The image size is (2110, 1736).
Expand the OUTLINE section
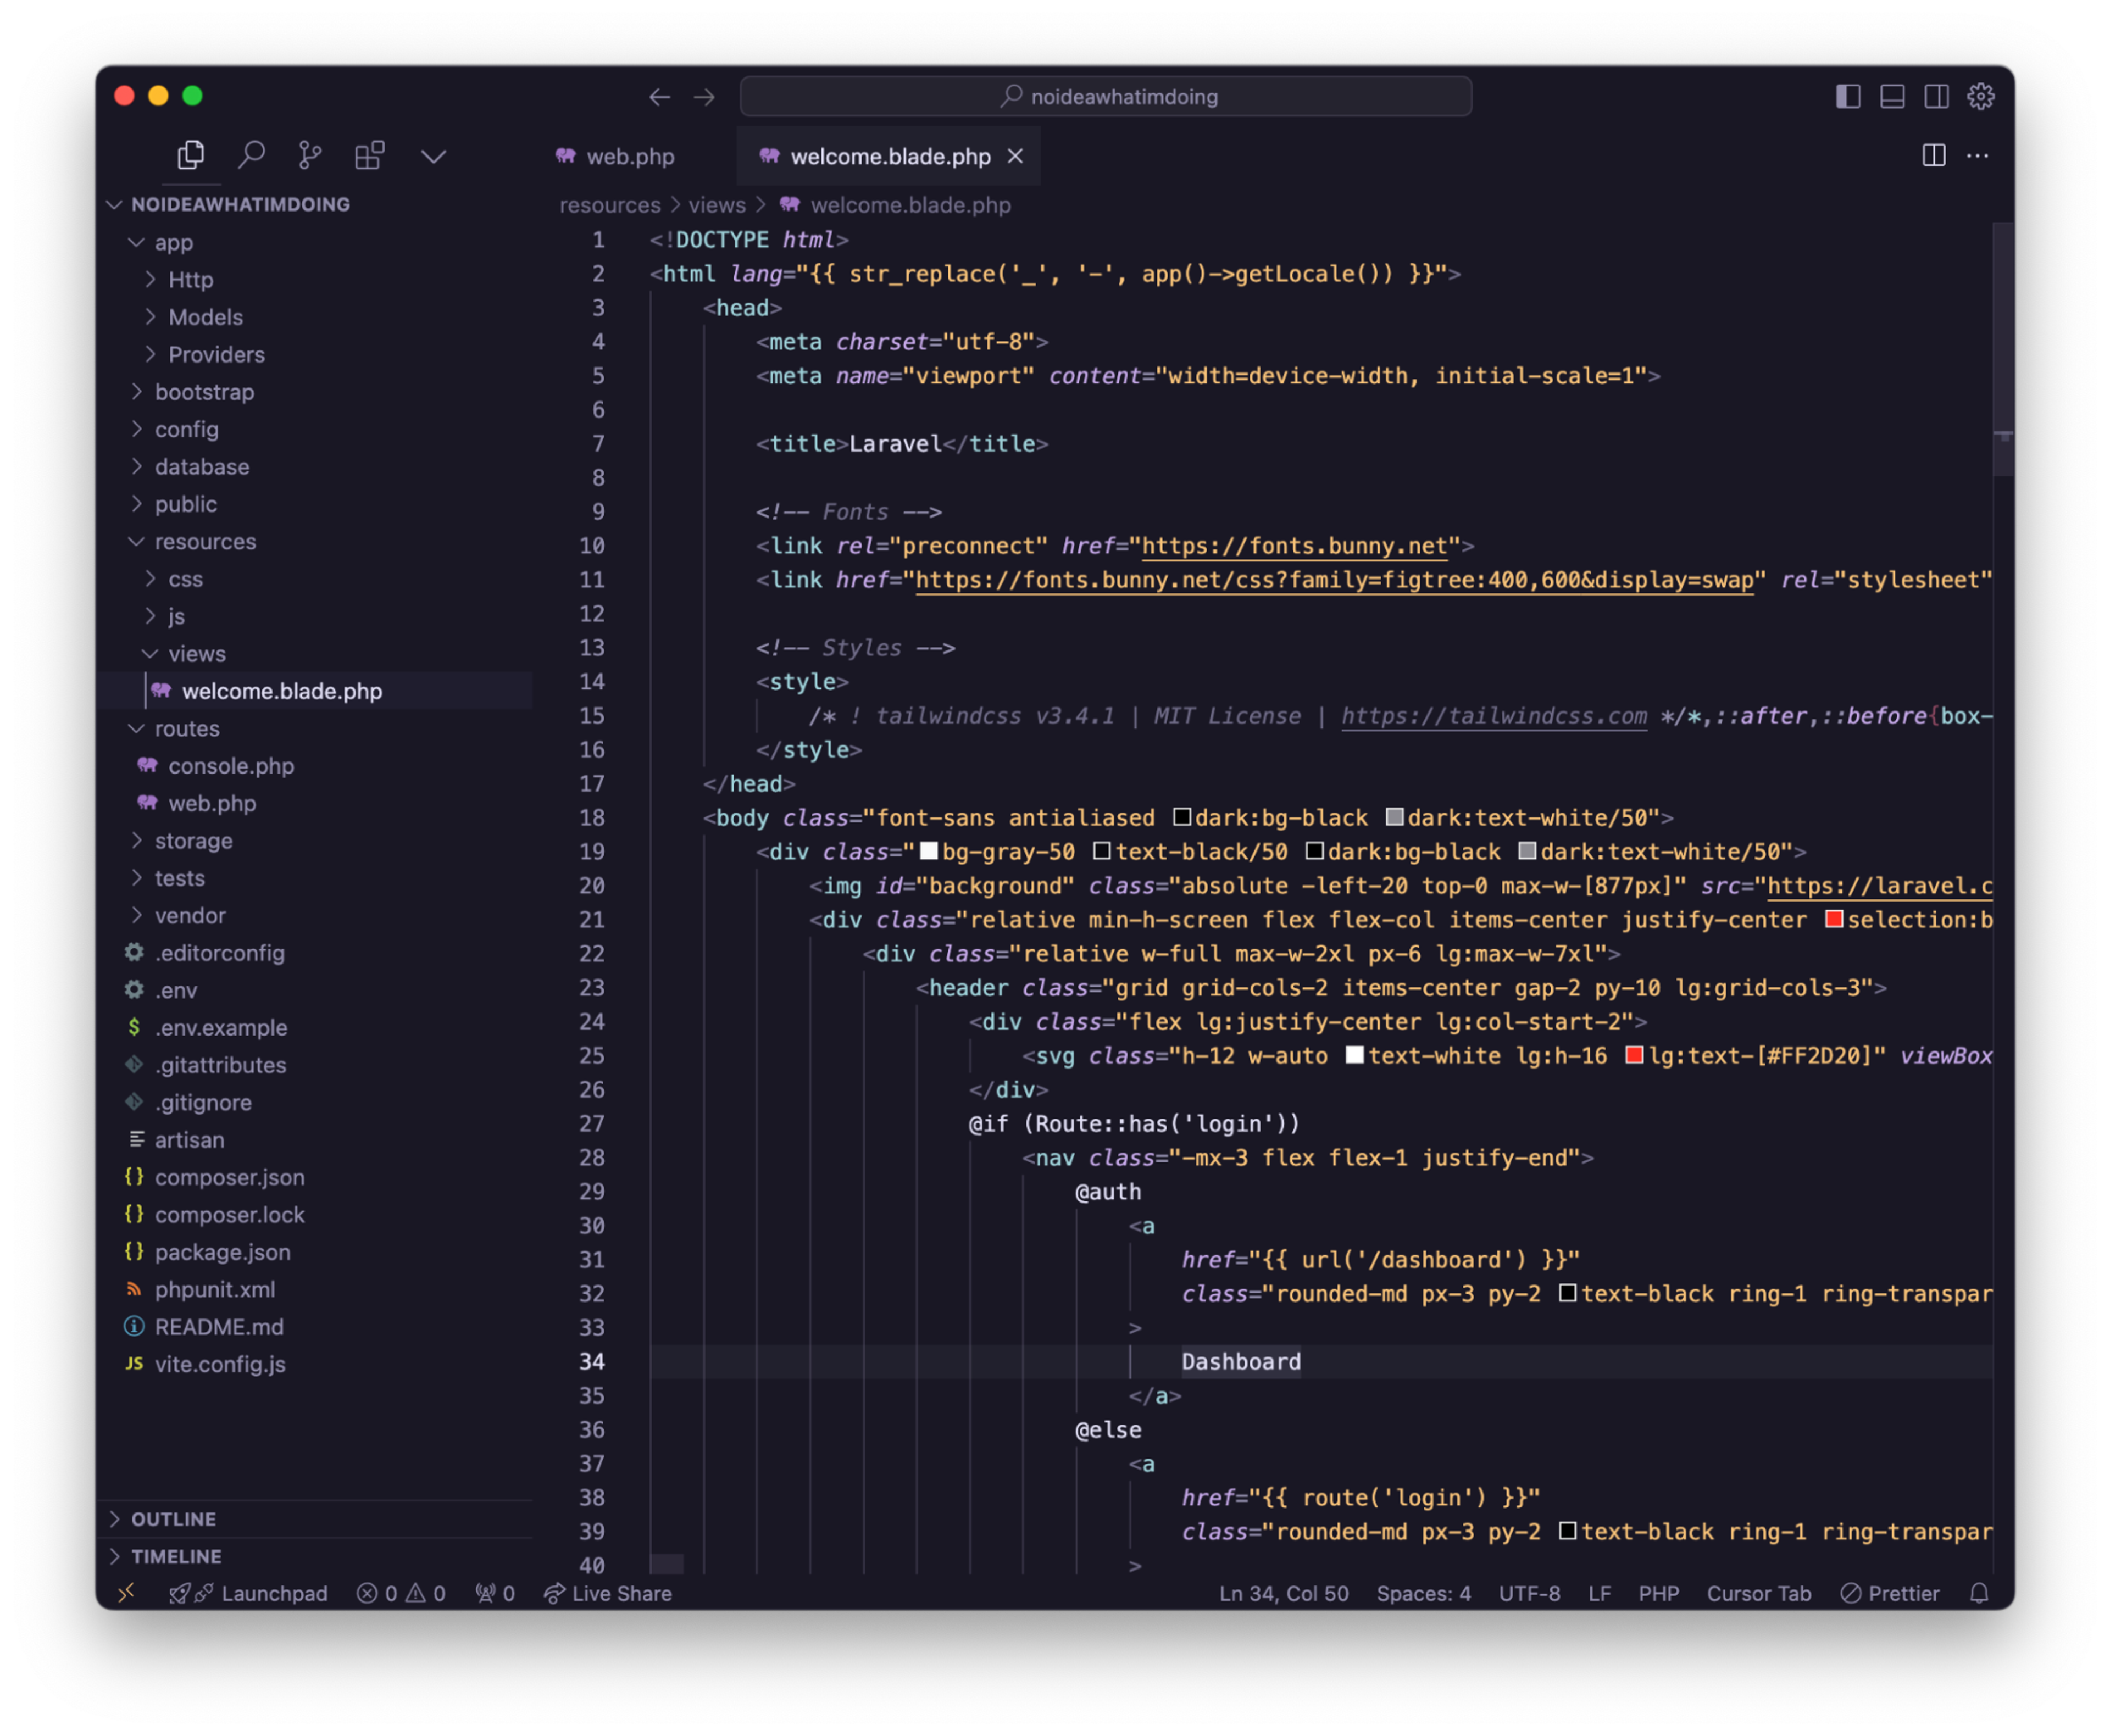[173, 1519]
